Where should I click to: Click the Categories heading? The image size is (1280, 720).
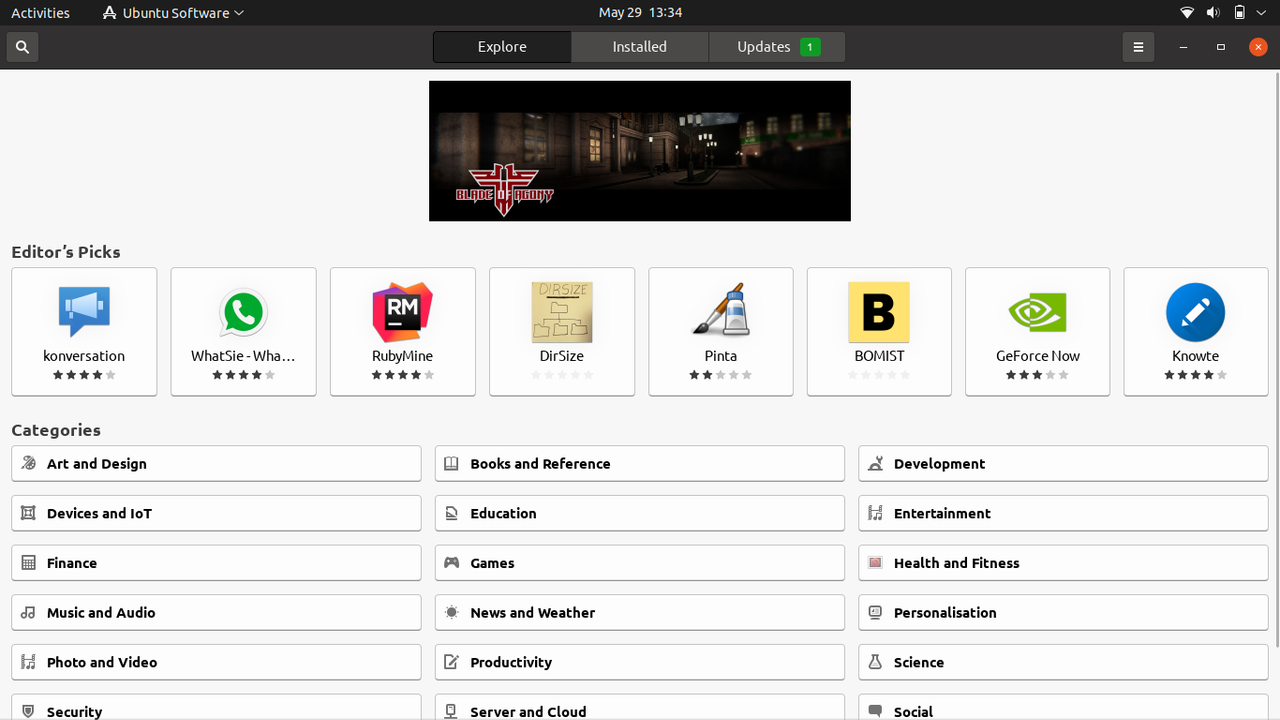[x=56, y=430]
